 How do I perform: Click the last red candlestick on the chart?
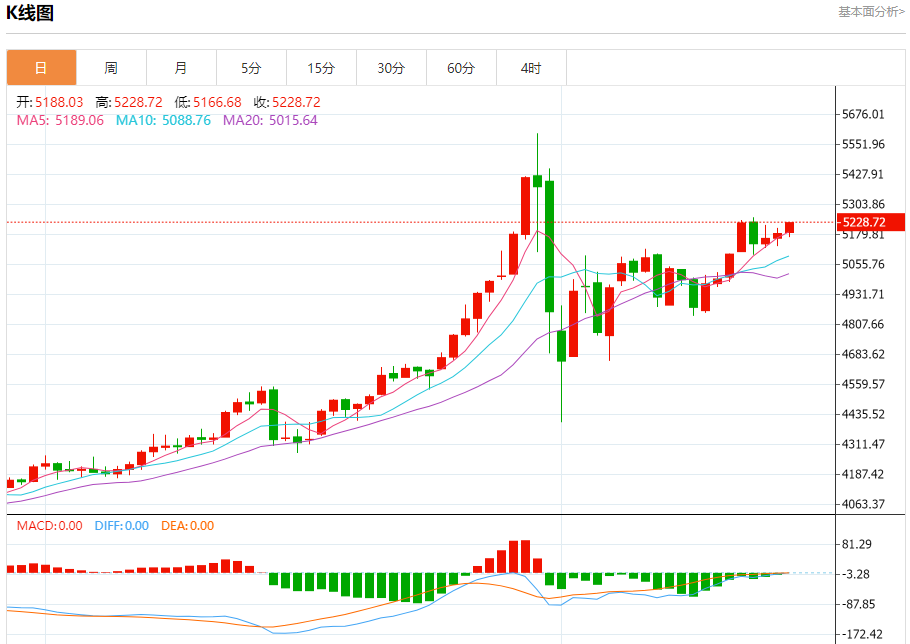click(x=789, y=228)
